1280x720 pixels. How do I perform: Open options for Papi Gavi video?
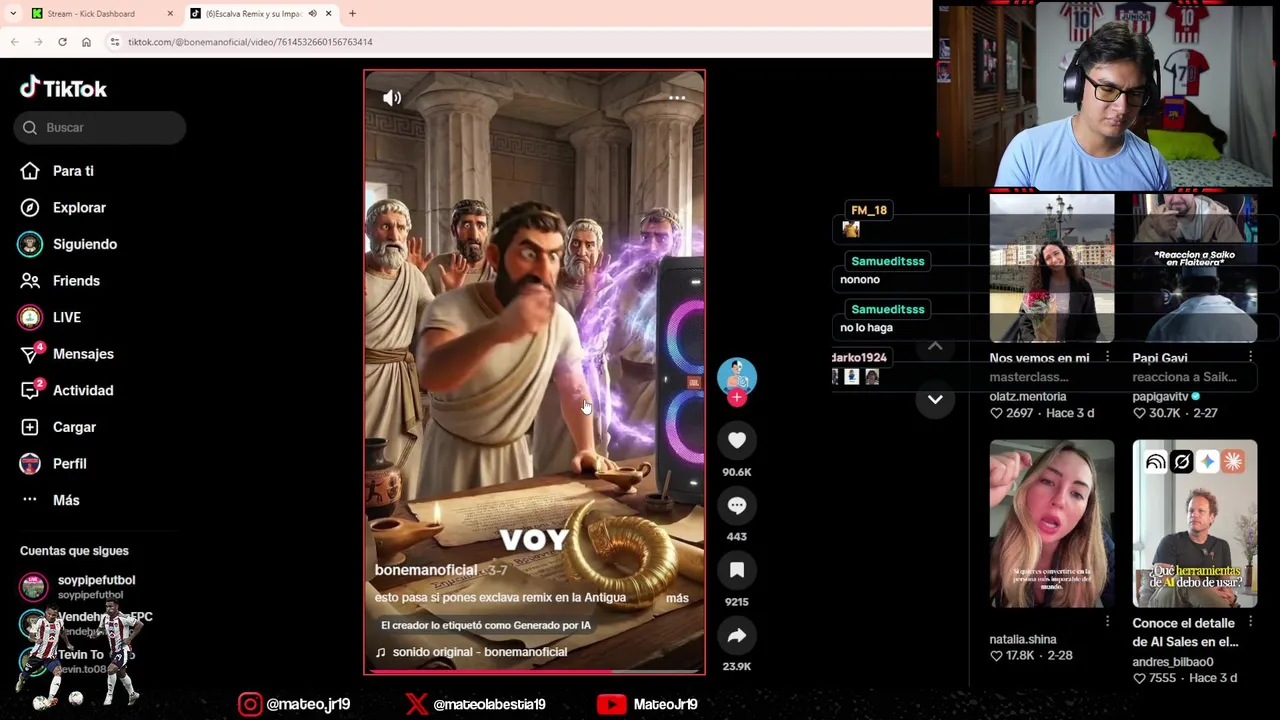1250,357
